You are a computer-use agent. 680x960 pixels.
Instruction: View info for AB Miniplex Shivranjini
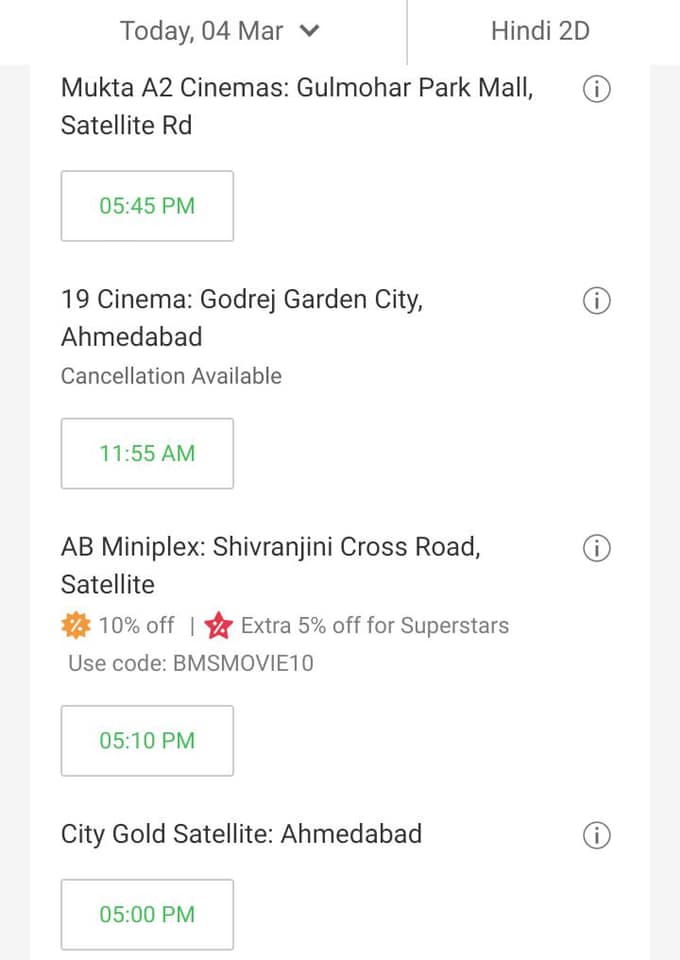tap(596, 548)
